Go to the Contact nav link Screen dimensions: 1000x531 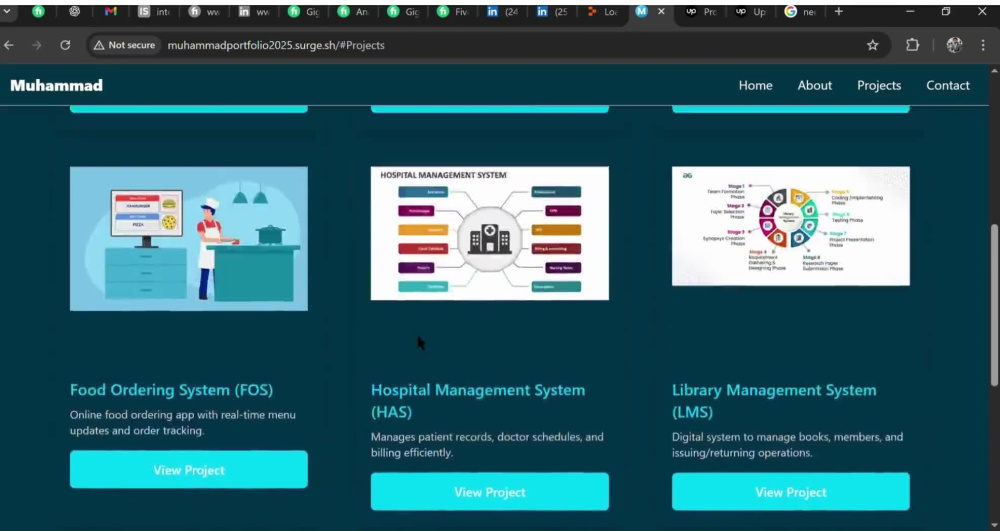coord(948,85)
